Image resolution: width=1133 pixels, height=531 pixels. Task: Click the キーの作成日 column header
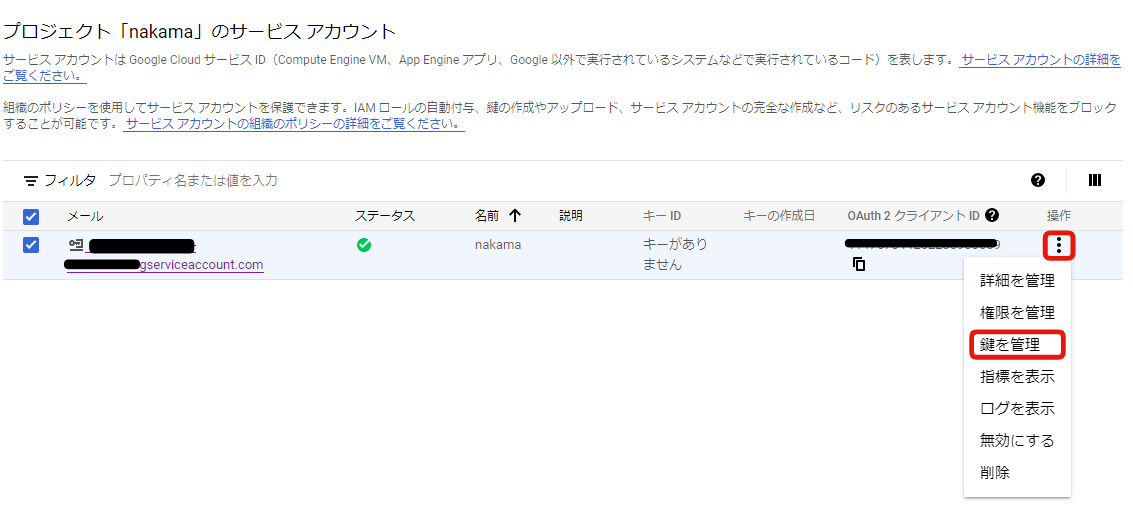click(x=779, y=215)
